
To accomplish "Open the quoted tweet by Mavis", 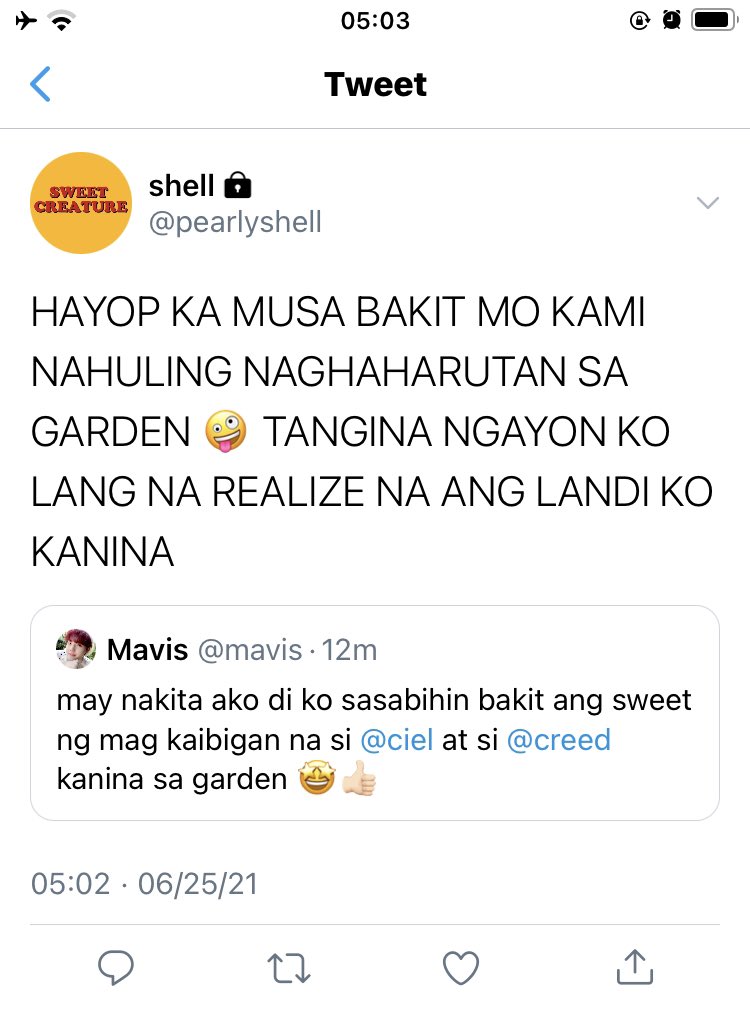I will (x=375, y=713).
